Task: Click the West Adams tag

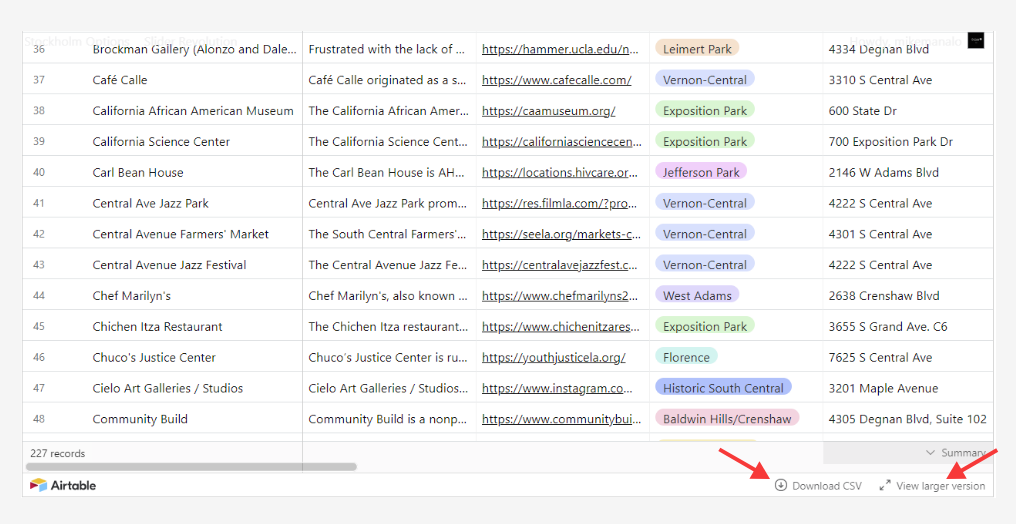Action: click(x=697, y=295)
